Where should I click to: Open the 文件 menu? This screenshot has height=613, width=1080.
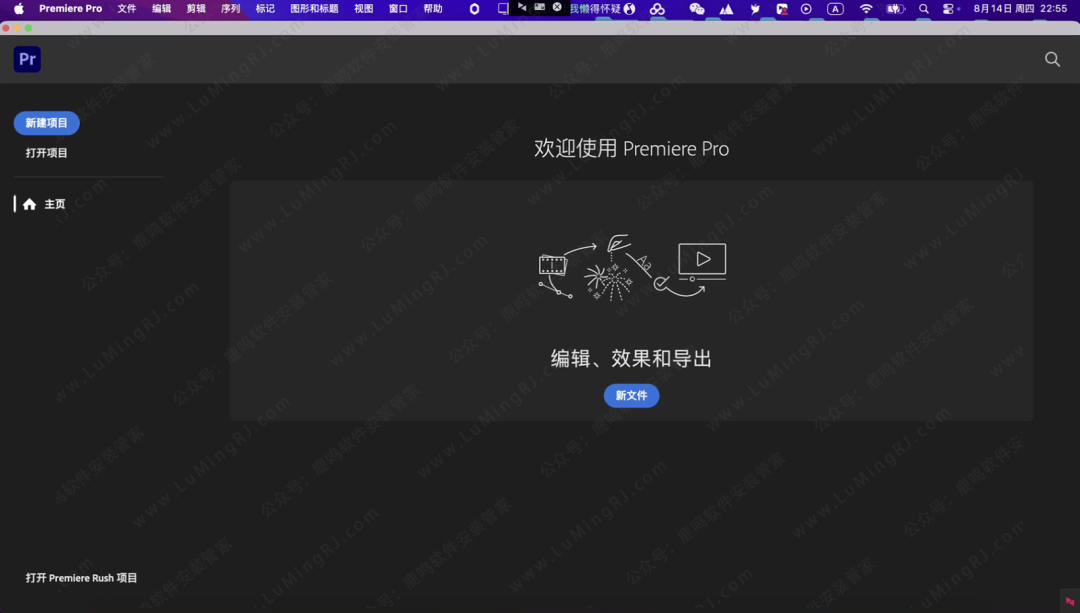coord(126,8)
